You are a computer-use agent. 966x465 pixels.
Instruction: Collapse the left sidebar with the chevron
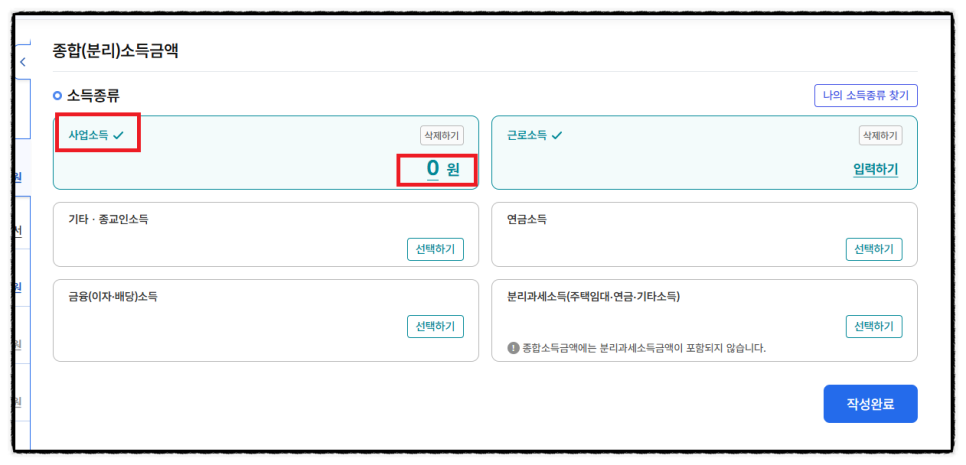pyautogui.click(x=22, y=62)
